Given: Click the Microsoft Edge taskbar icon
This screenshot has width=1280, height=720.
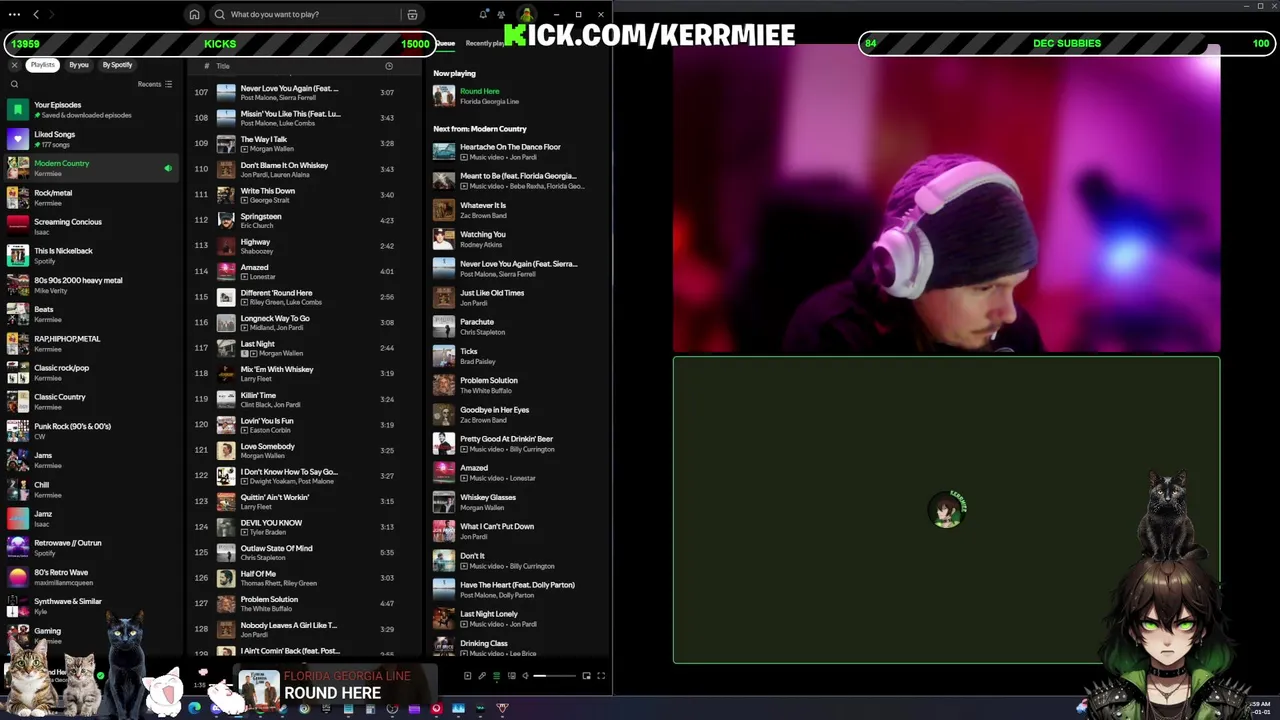Looking at the screenshot, I should coord(195,708).
